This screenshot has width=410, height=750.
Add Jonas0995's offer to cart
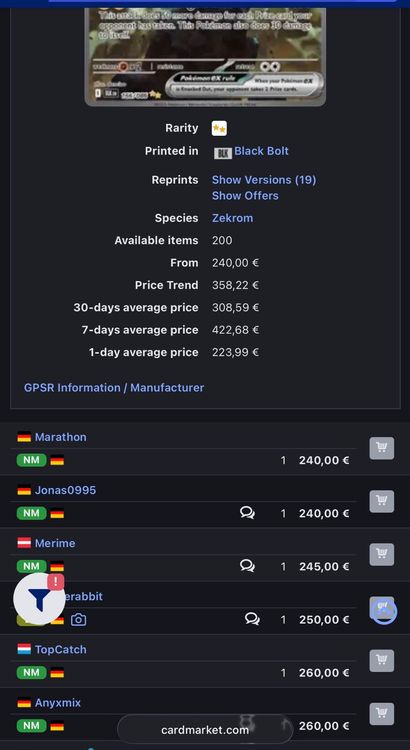381,501
